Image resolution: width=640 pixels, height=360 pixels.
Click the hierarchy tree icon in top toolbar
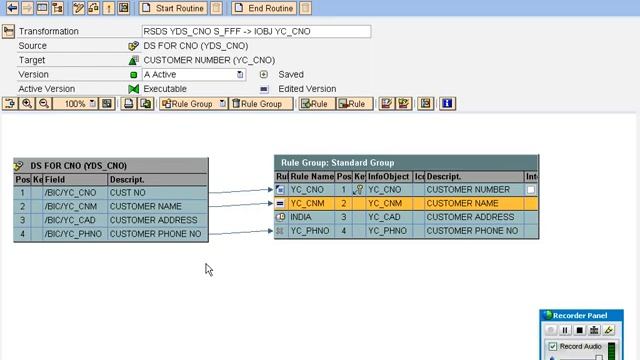coord(58,8)
